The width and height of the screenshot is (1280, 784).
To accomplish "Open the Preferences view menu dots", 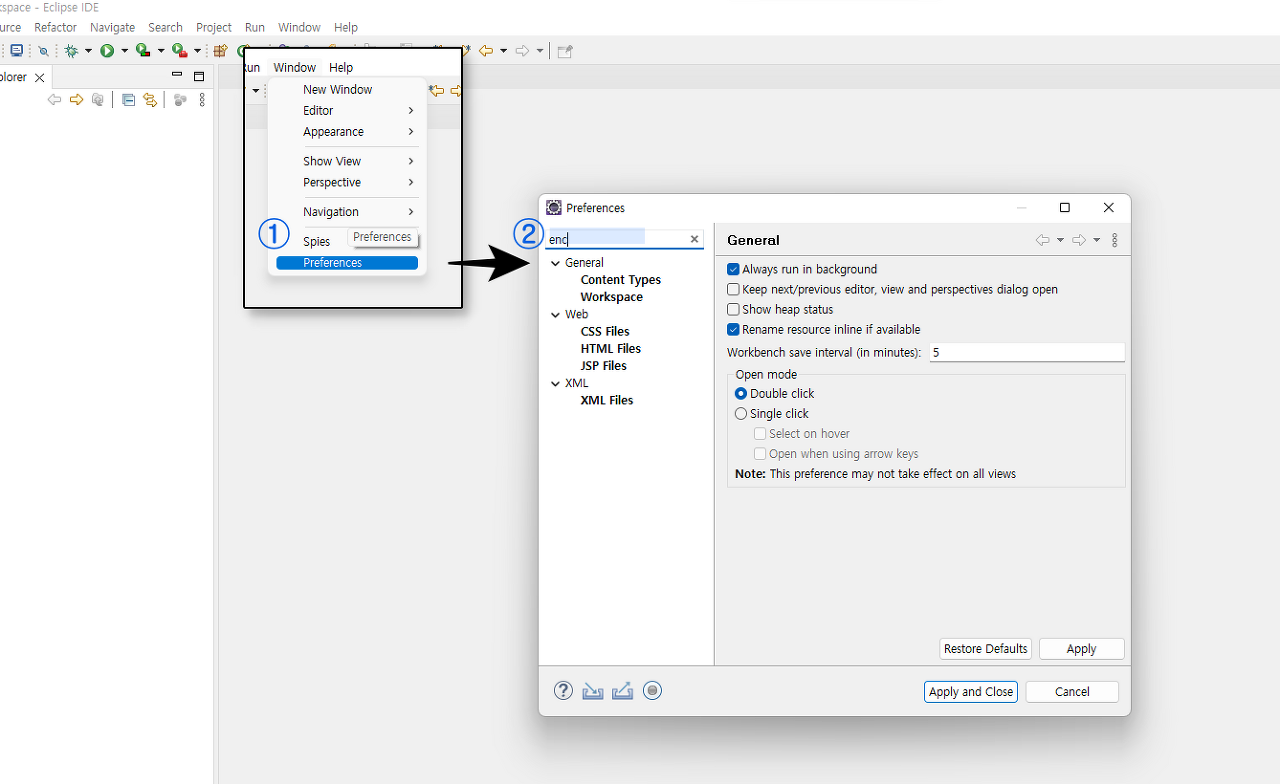I will (x=1115, y=240).
